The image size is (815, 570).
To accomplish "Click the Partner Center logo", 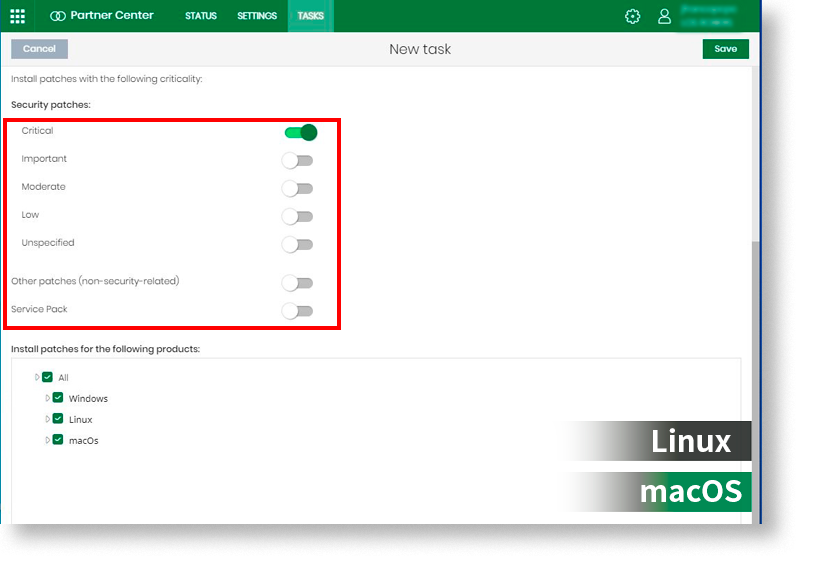I will point(102,16).
